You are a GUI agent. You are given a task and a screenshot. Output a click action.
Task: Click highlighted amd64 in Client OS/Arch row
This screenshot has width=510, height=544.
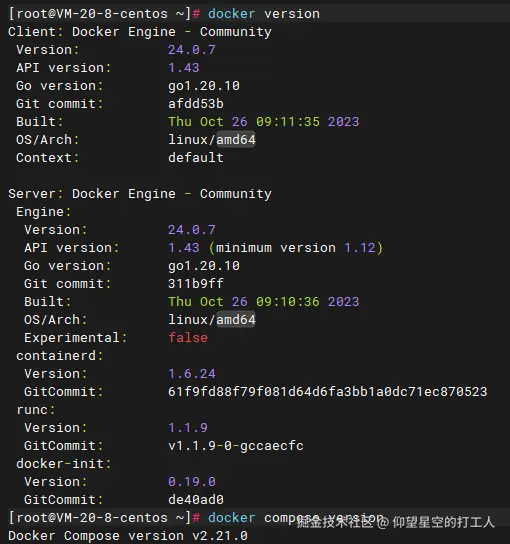pos(236,140)
